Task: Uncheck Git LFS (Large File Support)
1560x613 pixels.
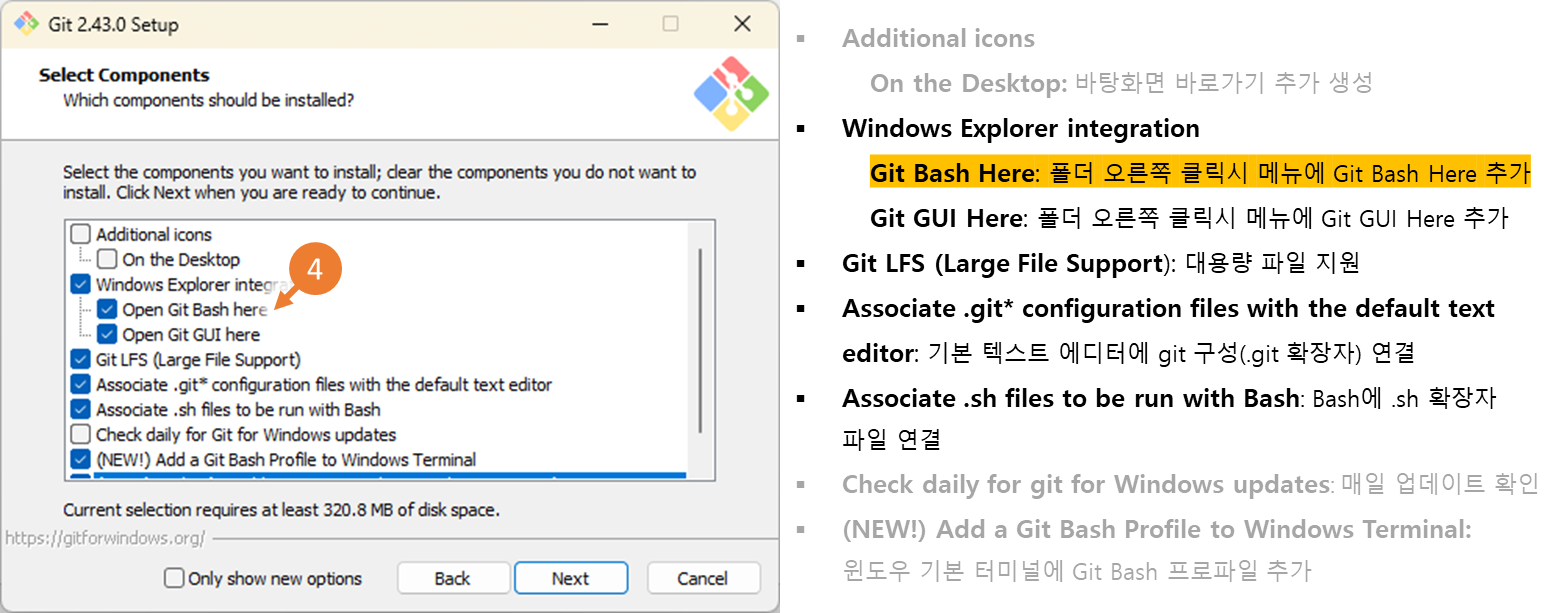Action: (81, 360)
